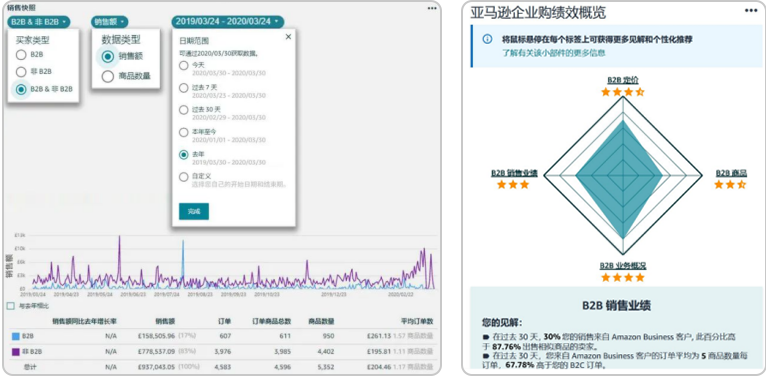Viewport: 766px width, 376px height.
Task: Toggle the 与去年相比 checkbox
Action: (x=11, y=306)
